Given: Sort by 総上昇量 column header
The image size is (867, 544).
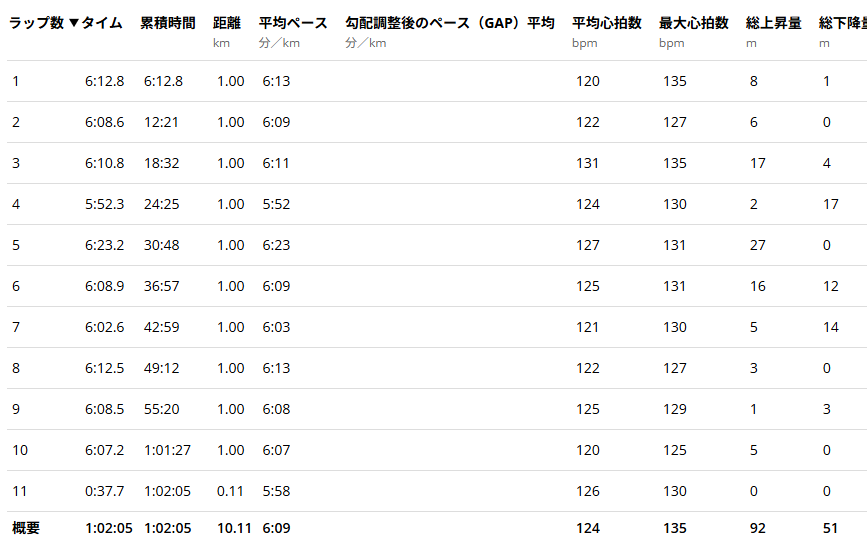Looking at the screenshot, I should pyautogui.click(x=774, y=23).
